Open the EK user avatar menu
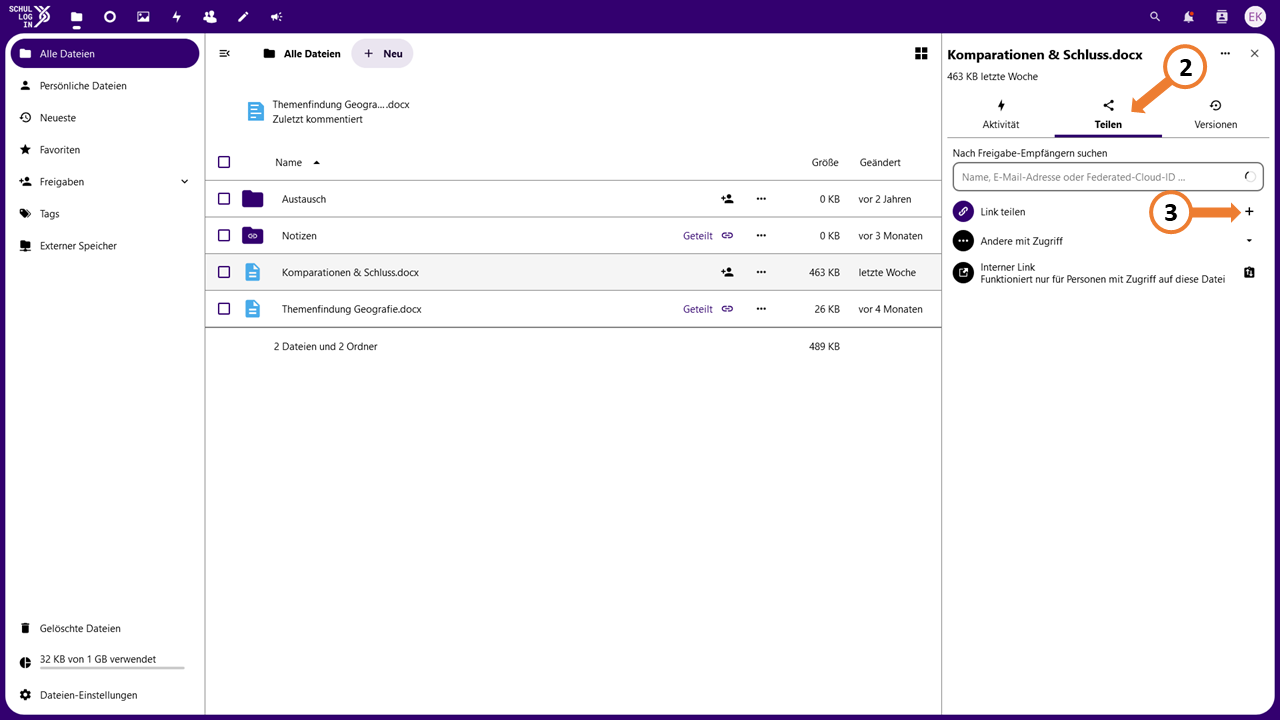The image size is (1280, 720). pos(1255,17)
